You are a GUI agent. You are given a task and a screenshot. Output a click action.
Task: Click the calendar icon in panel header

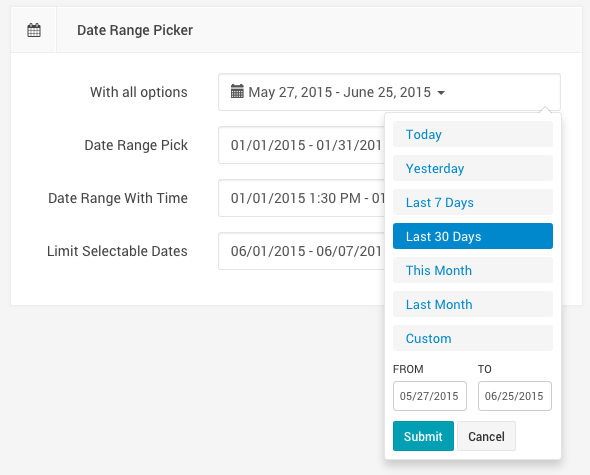click(34, 30)
